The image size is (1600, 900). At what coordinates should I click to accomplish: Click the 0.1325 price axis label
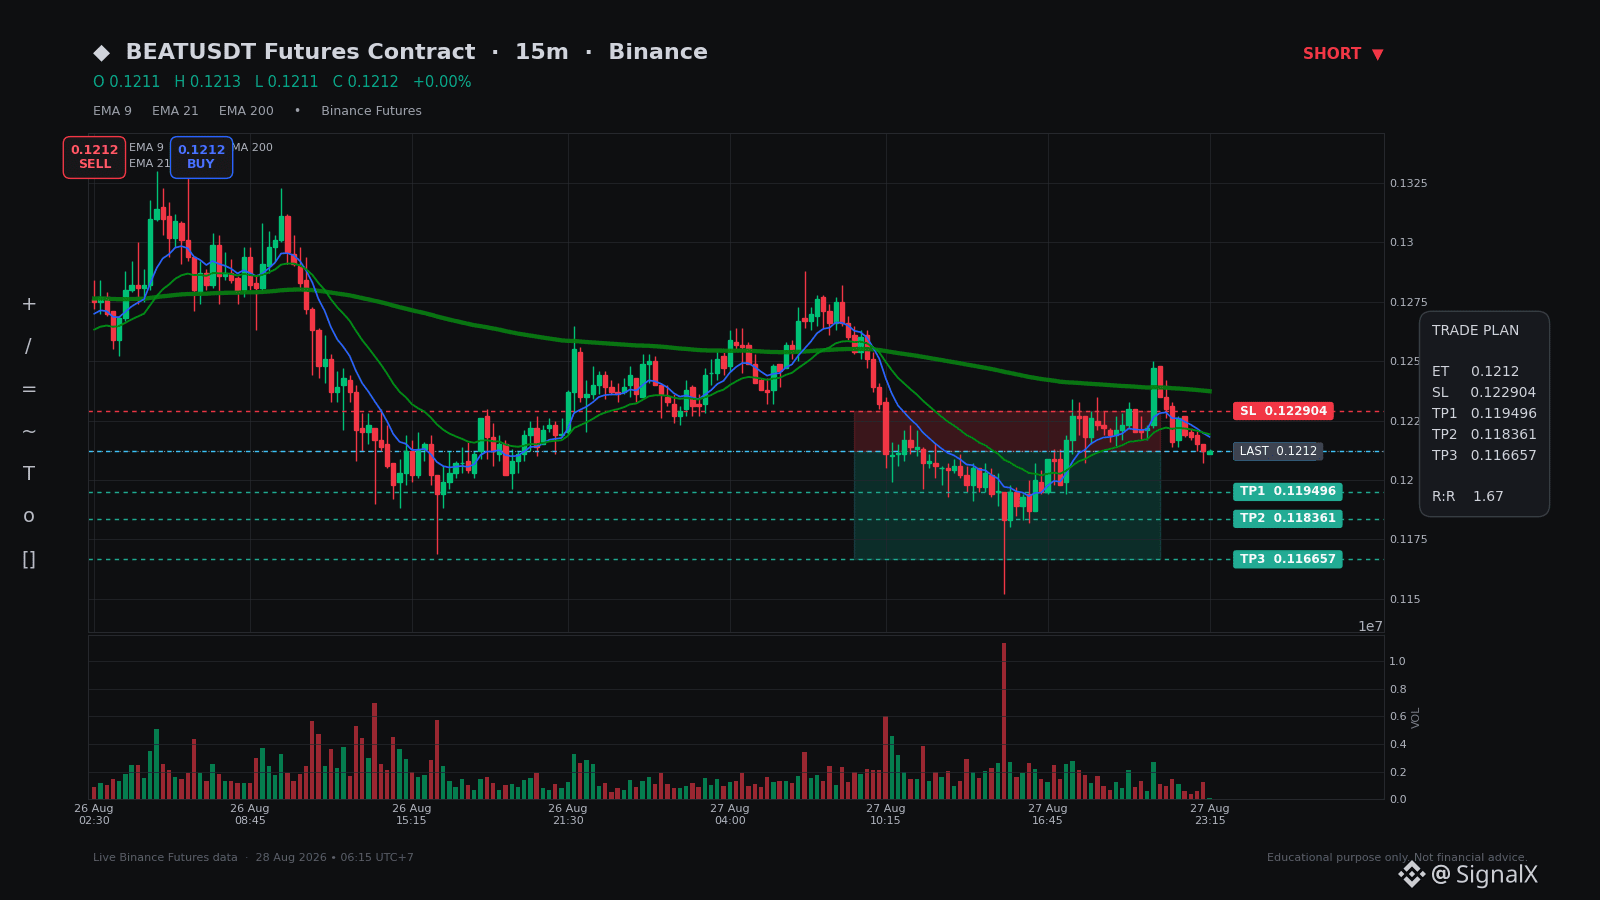pyautogui.click(x=1408, y=184)
